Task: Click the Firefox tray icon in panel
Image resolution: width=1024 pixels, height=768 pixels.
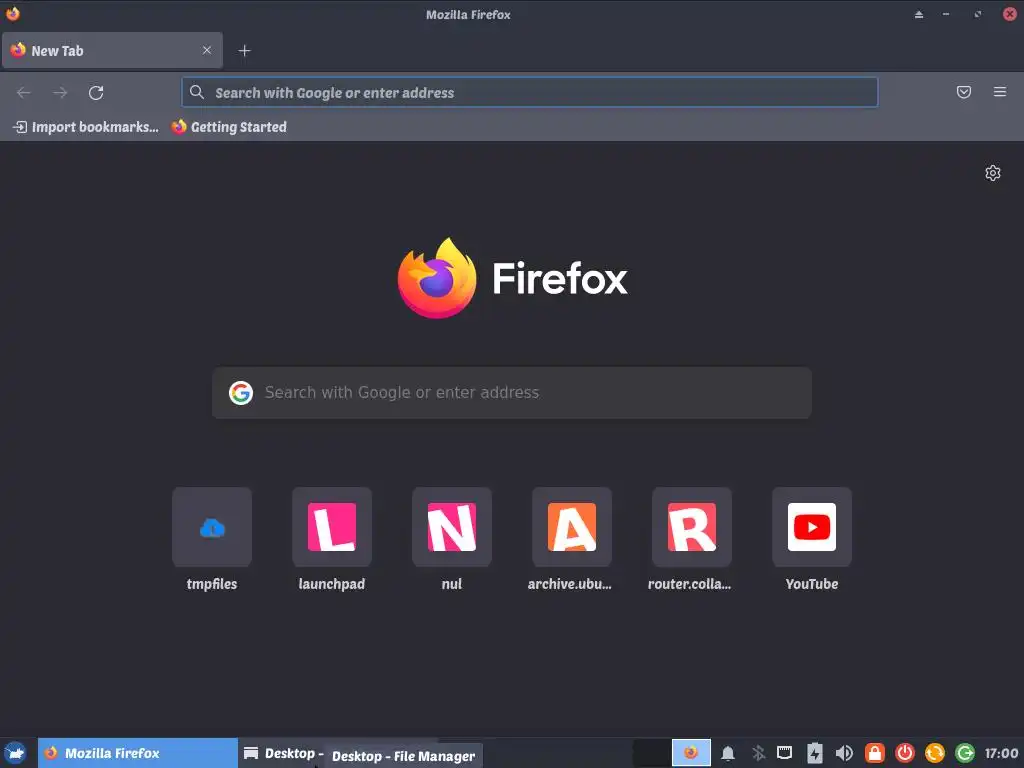Action: pos(691,753)
